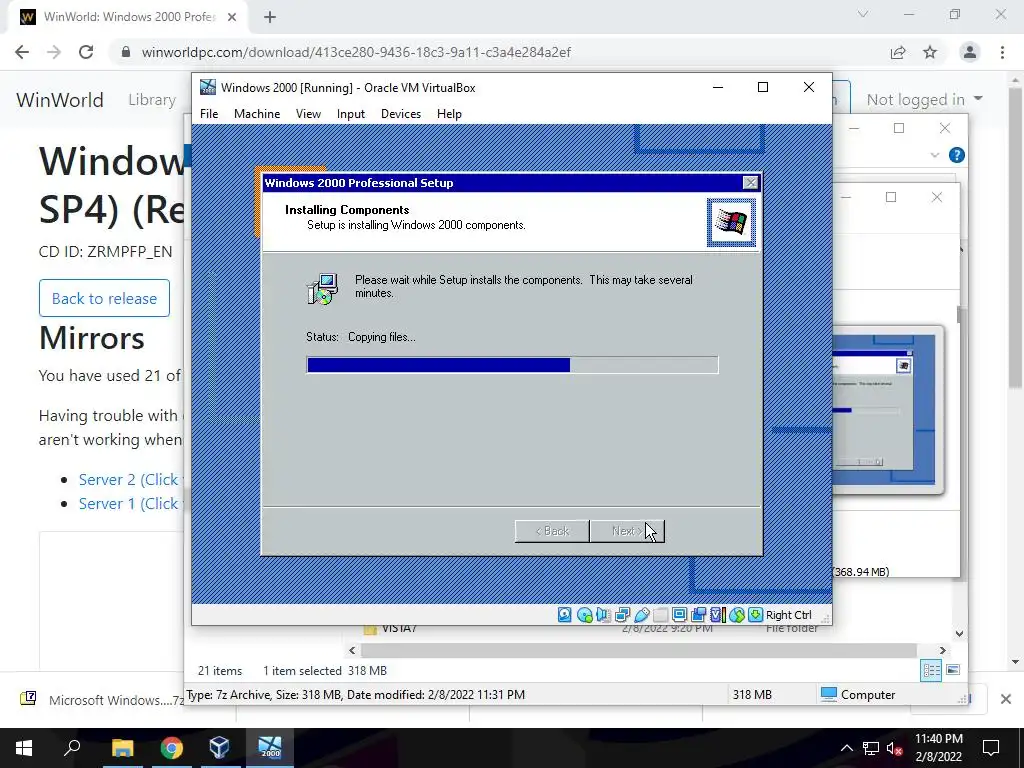Open a new Chrome tab with plus
Screen dimensions: 1024x768
[270, 17]
